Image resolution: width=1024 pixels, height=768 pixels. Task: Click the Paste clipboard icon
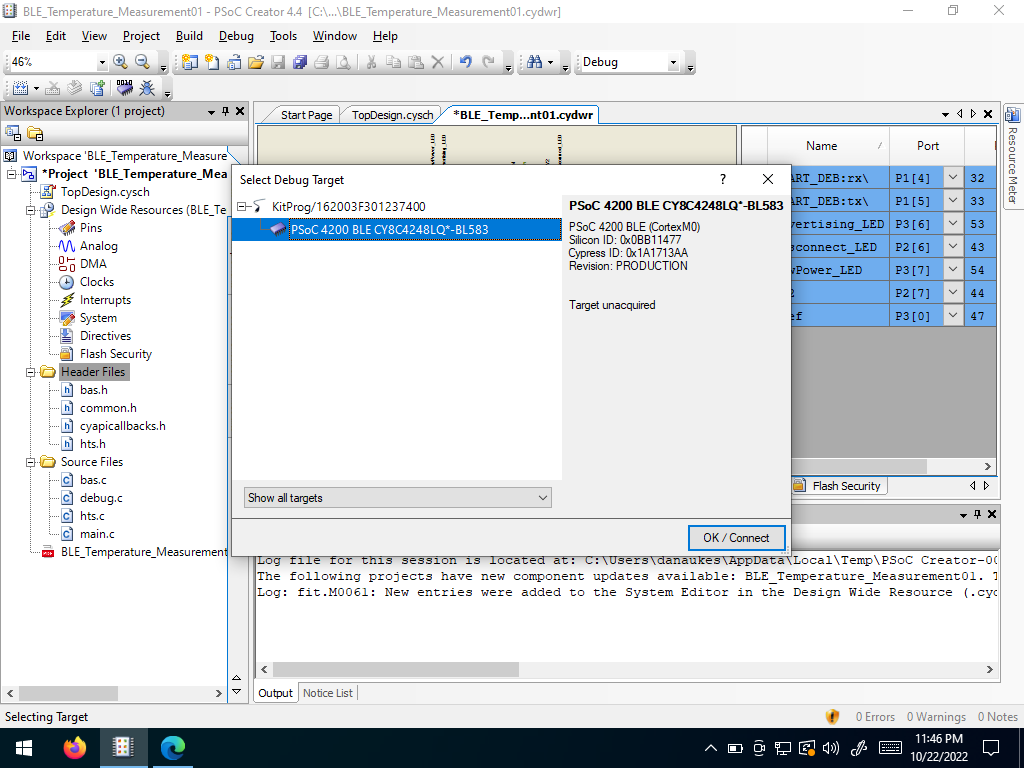tap(415, 62)
